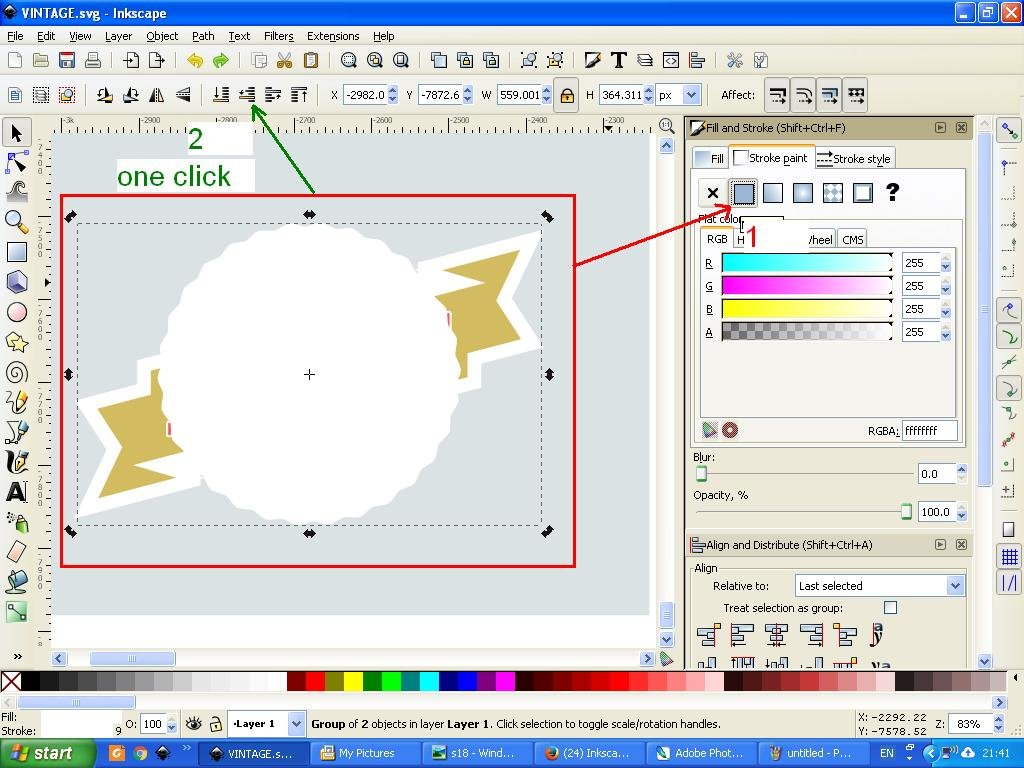The image size is (1024, 768).
Task: Select the Spray tool
Action: pos(16,522)
